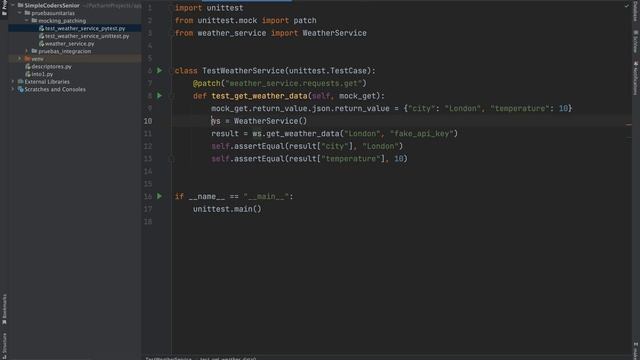
Task: Click the SimpleCodersSenior project folder icon
Action: [x=20, y=5]
